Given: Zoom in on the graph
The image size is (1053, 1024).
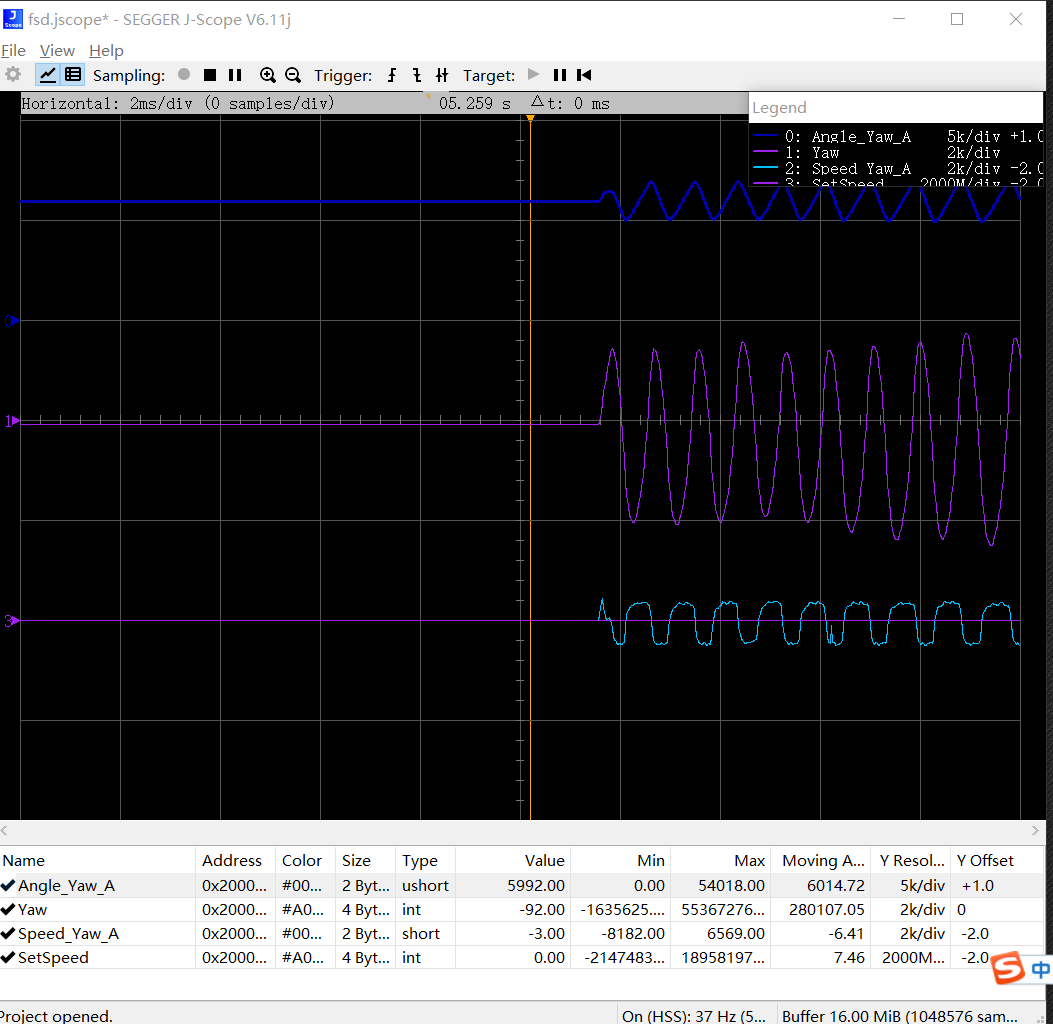Looking at the screenshot, I should click(x=267, y=75).
